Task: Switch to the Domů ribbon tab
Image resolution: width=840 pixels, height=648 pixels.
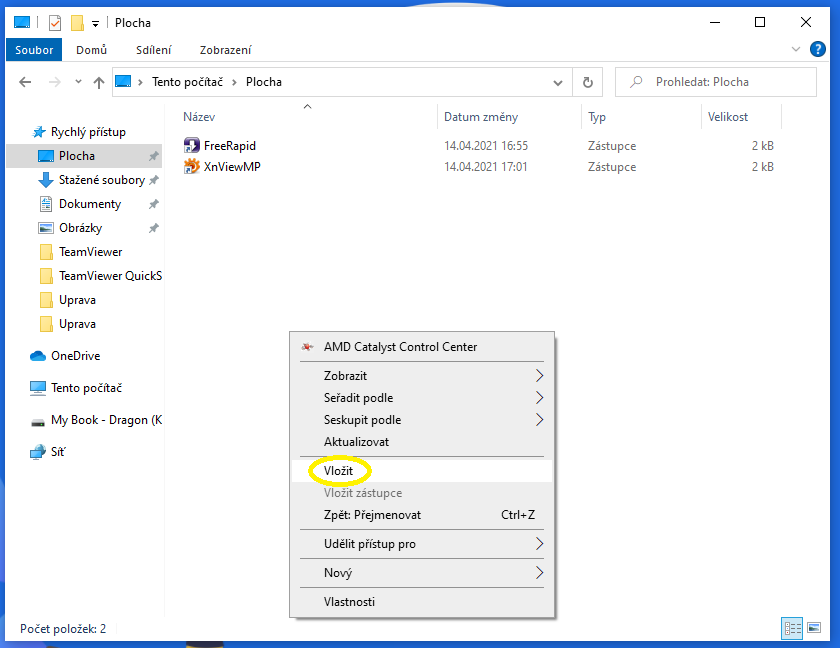Action: coord(92,50)
